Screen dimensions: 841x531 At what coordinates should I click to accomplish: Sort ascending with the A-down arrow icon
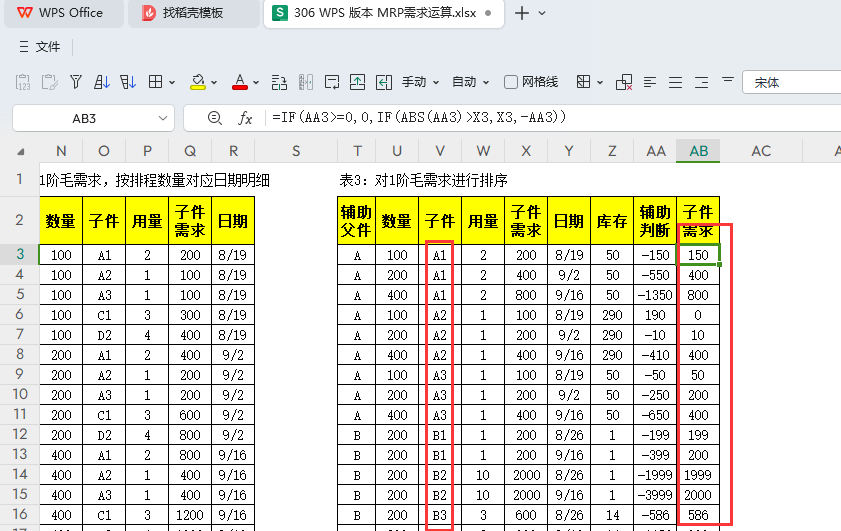tap(101, 82)
